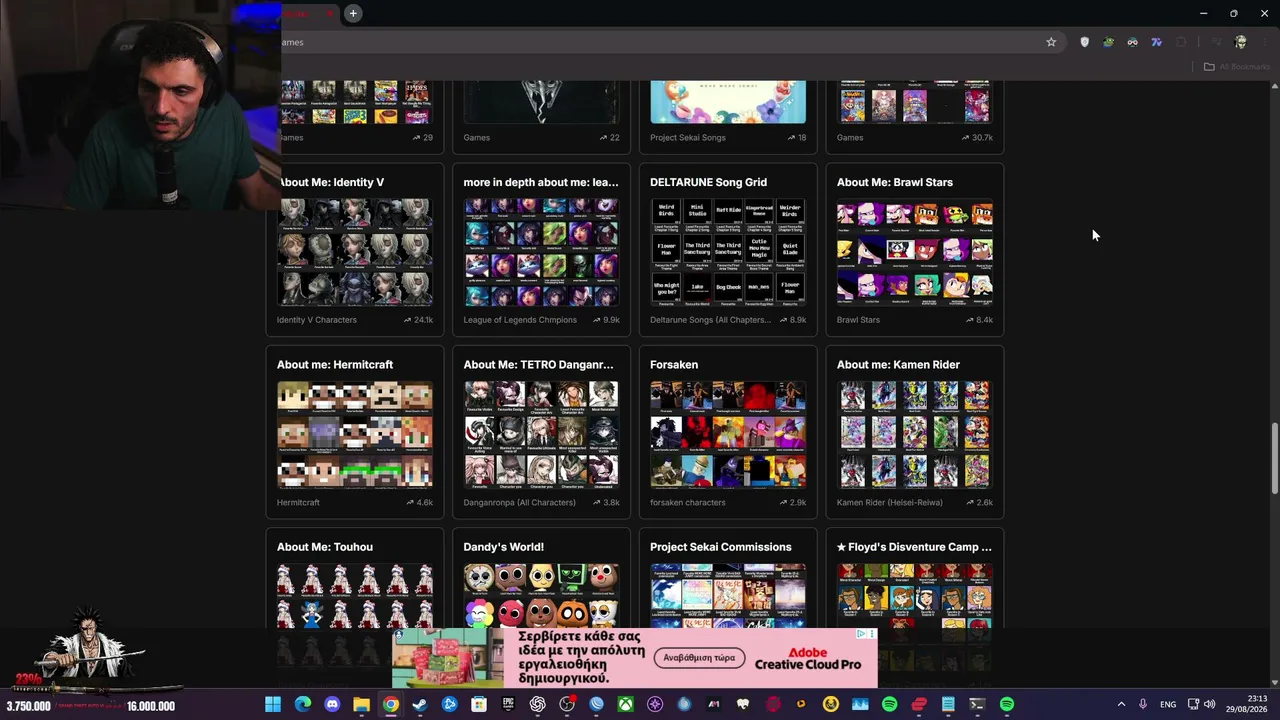Toggle the microphone tray icon
The height and width of the screenshot is (720, 1280).
click(1143, 705)
